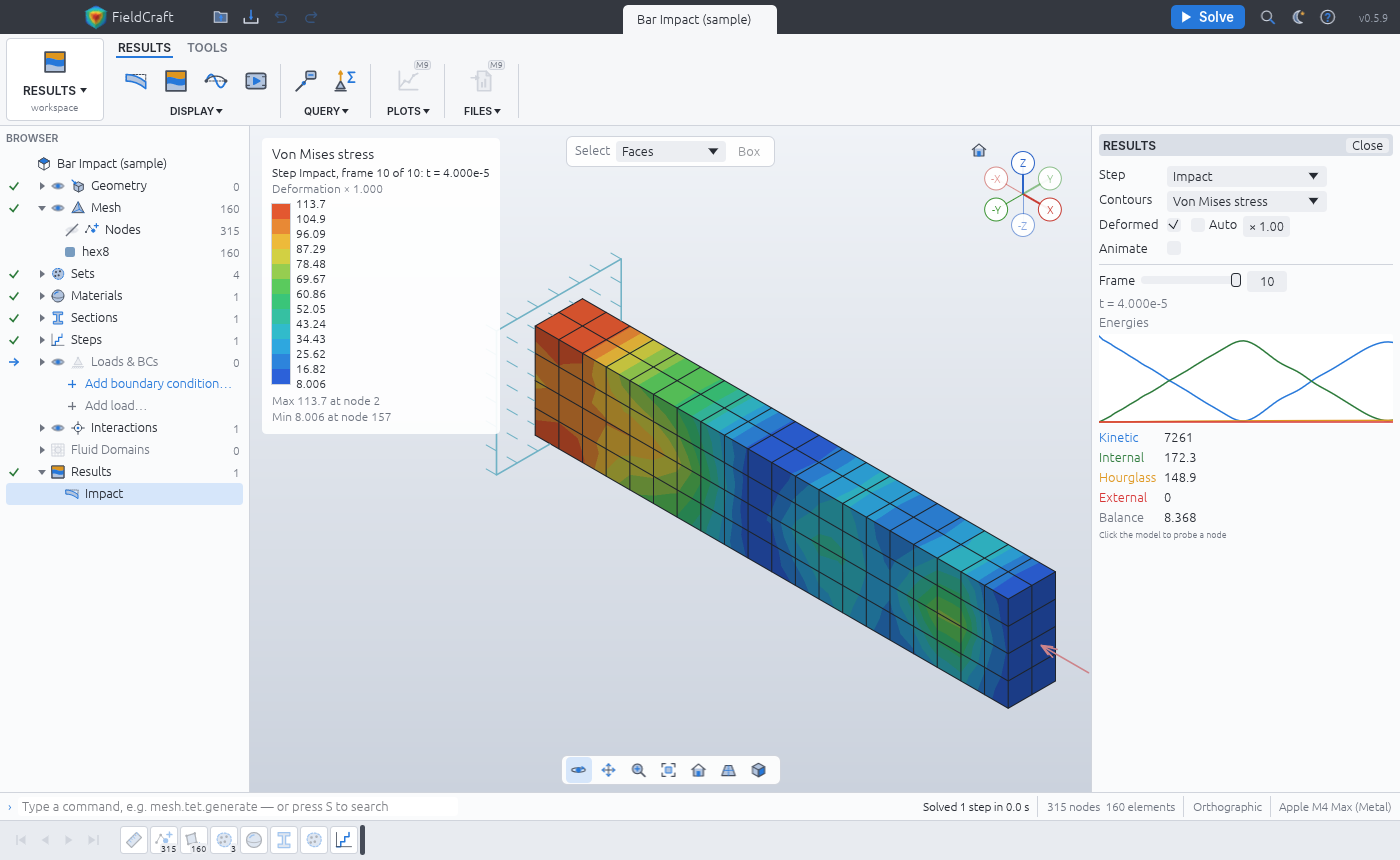The width and height of the screenshot is (1400, 860).
Task: Click the step chart icon in timeline
Action: pos(344,840)
